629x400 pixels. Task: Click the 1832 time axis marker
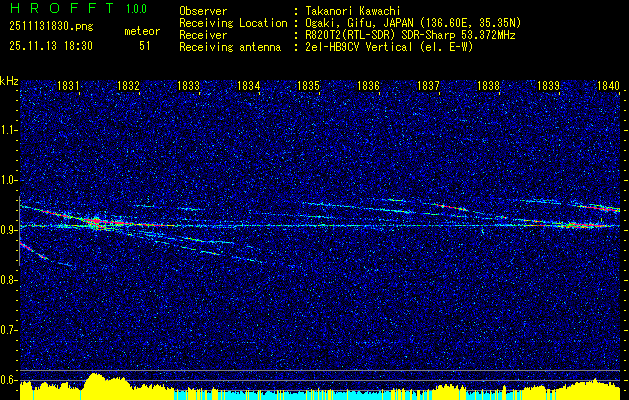click(128, 86)
